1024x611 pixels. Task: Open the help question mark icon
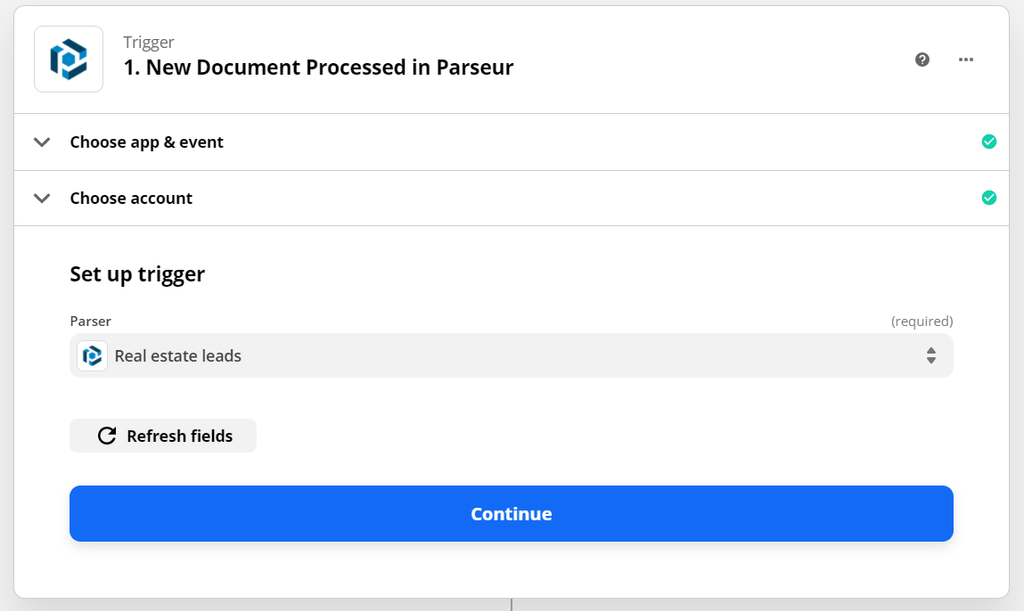pyautogui.click(x=921, y=60)
